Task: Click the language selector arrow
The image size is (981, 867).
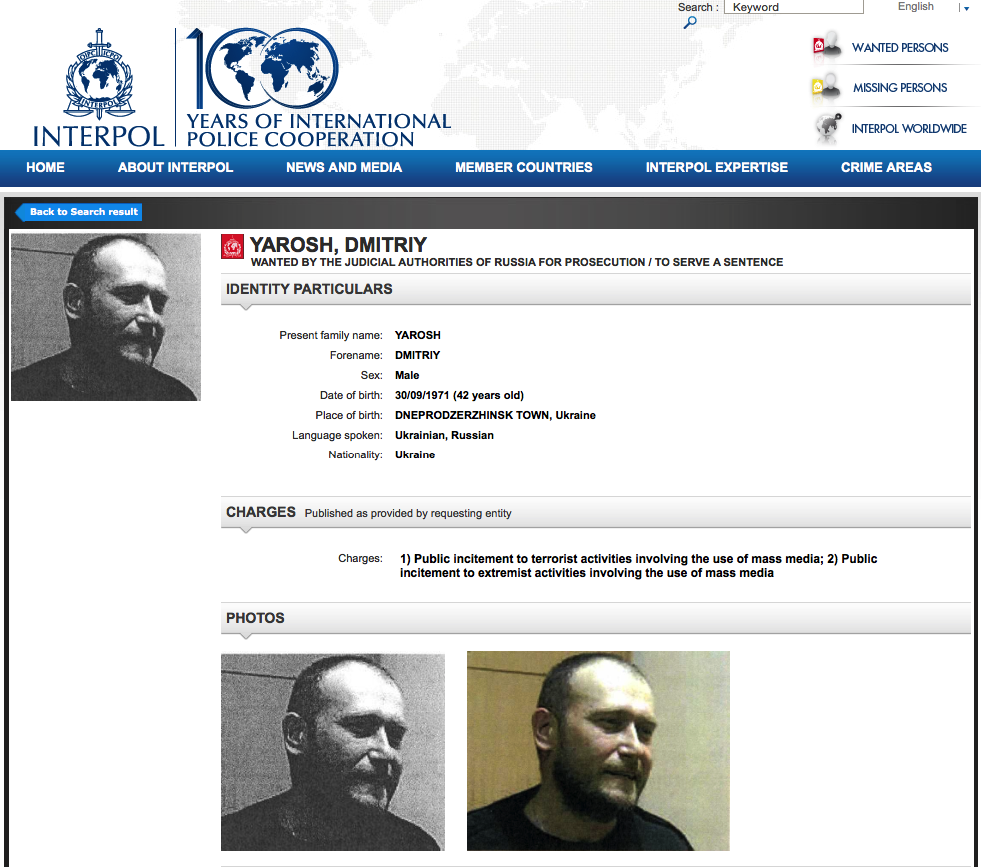Action: pos(966,8)
